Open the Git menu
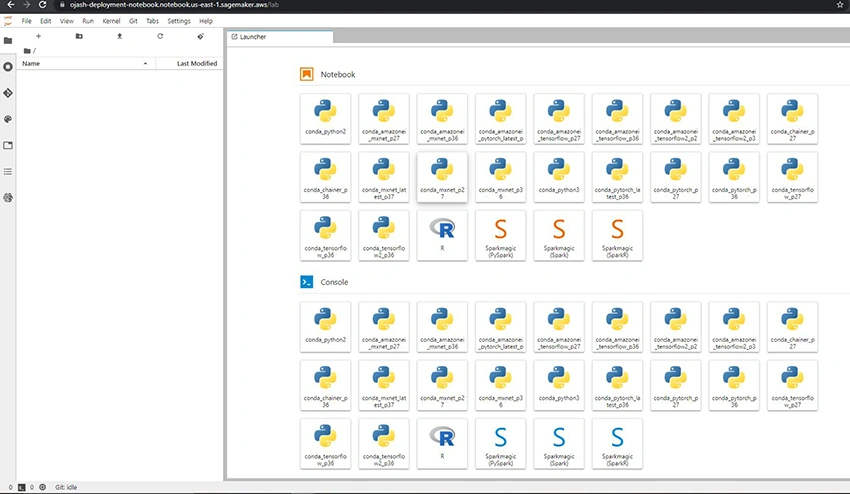 point(133,21)
